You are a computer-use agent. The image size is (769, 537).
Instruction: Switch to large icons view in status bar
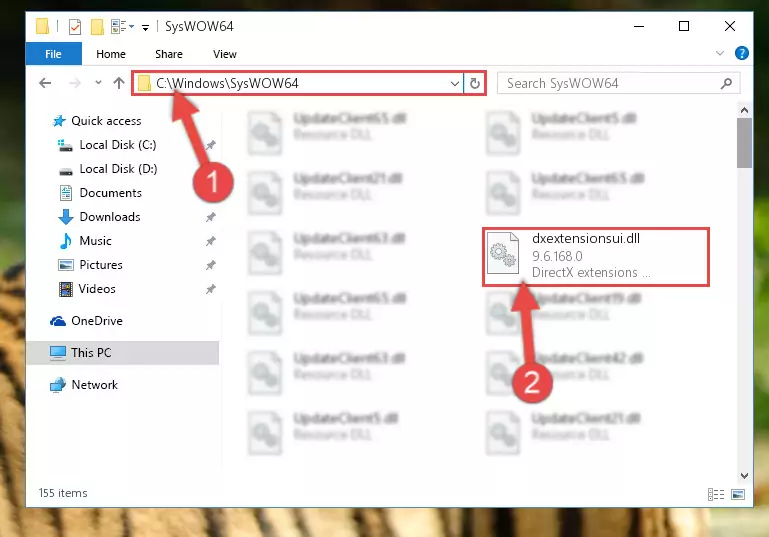pyautogui.click(x=738, y=494)
